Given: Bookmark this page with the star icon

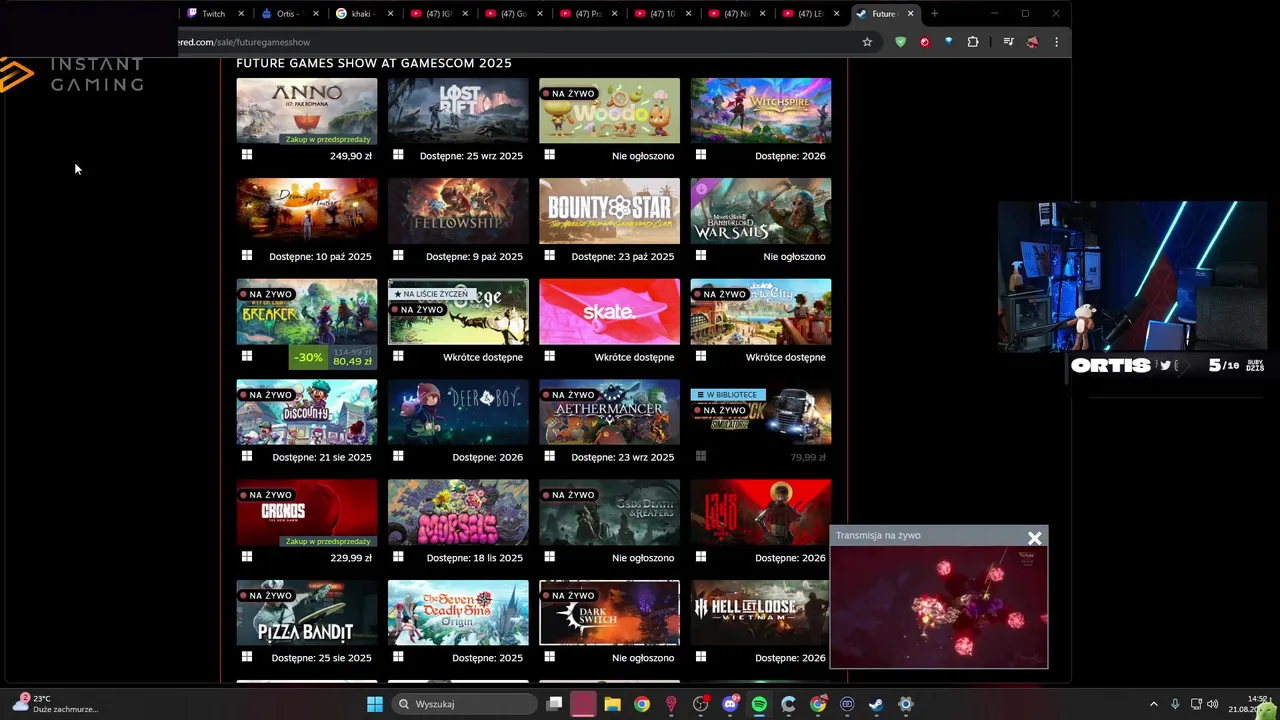Looking at the screenshot, I should tap(867, 42).
